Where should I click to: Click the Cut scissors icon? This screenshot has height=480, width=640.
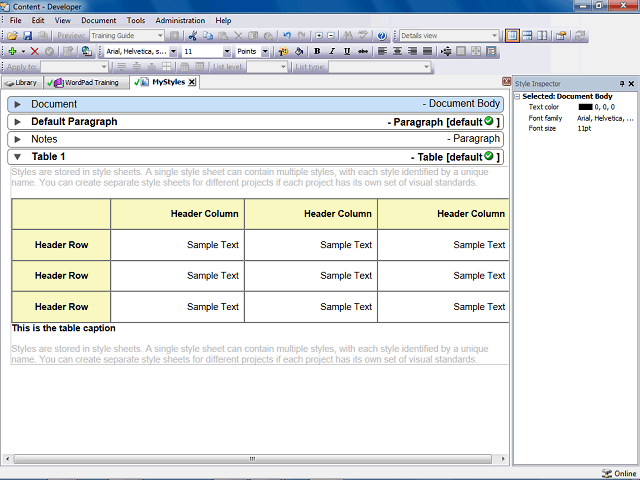click(193, 36)
